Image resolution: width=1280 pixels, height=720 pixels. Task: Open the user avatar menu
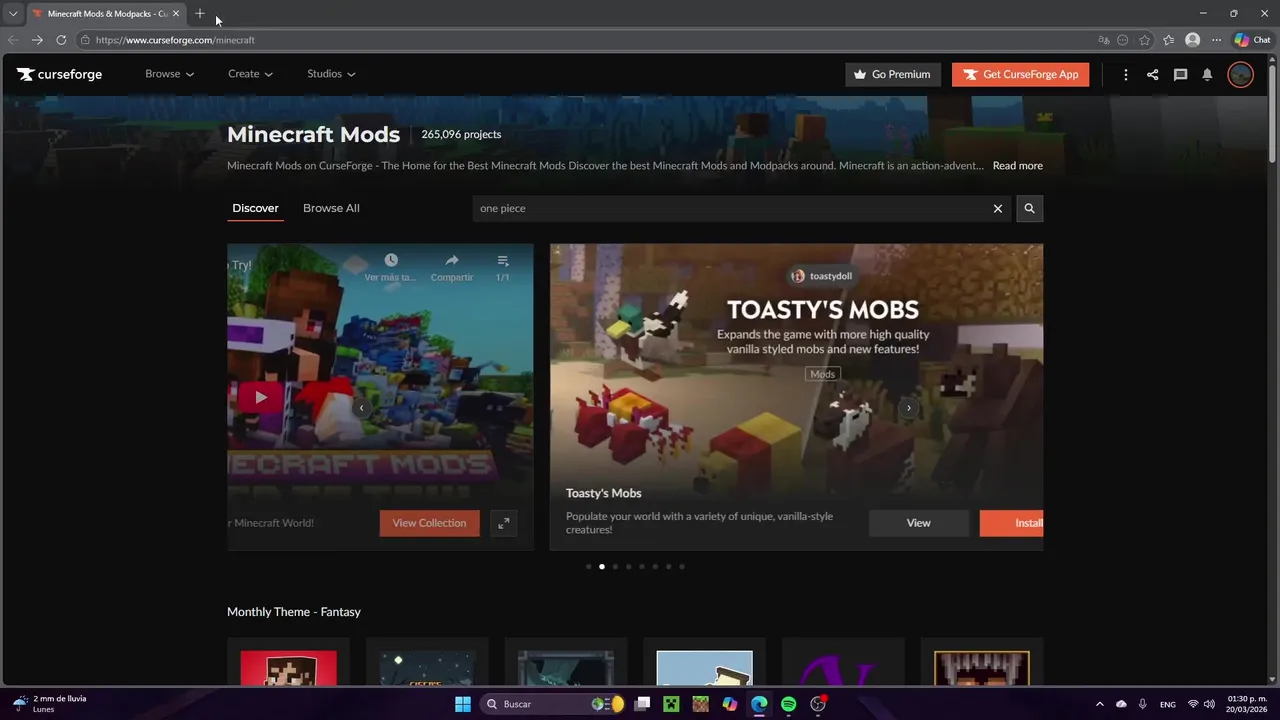click(1240, 74)
